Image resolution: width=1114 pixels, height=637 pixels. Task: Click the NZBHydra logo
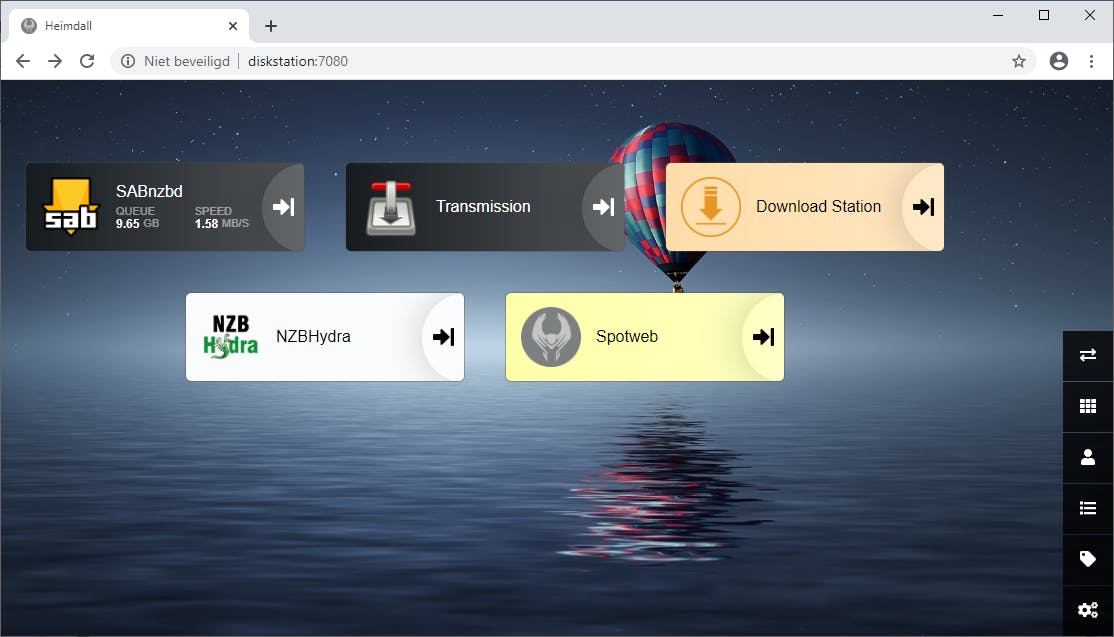[x=229, y=337]
